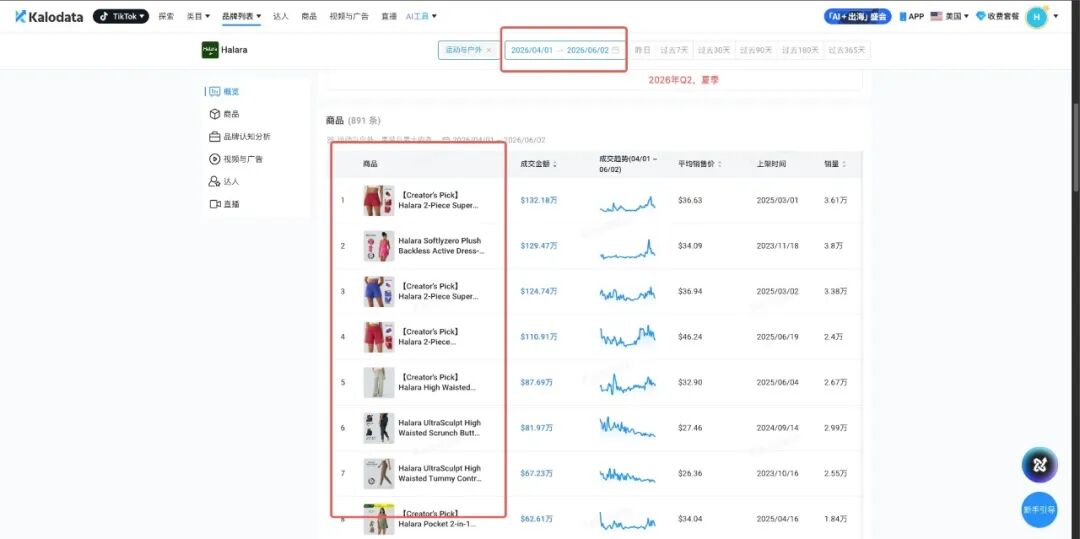Open the date range picker field
The height and width of the screenshot is (539, 1080).
point(564,50)
